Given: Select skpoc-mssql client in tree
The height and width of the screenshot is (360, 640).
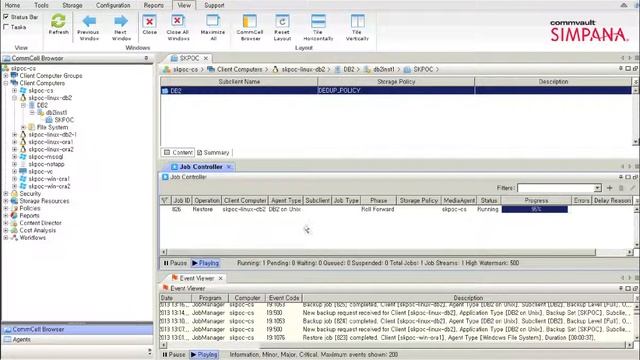Looking at the screenshot, I should point(45,157).
